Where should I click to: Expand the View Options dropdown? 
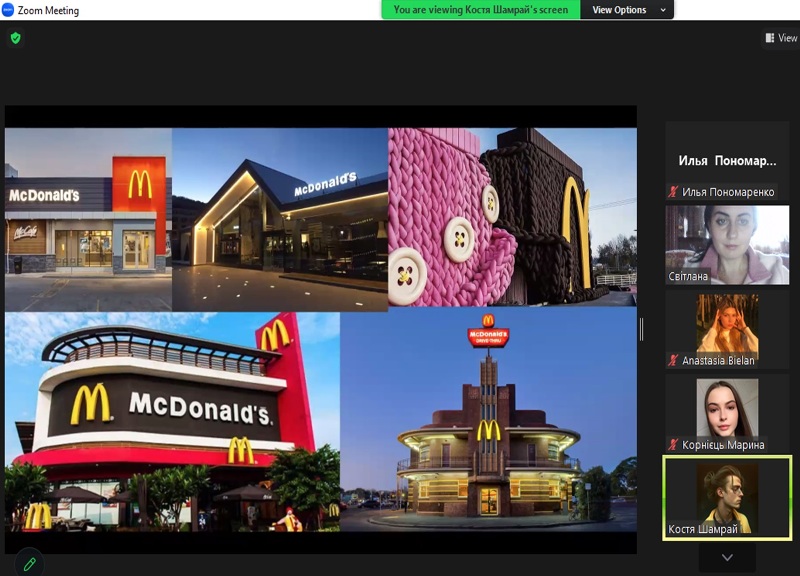click(627, 10)
